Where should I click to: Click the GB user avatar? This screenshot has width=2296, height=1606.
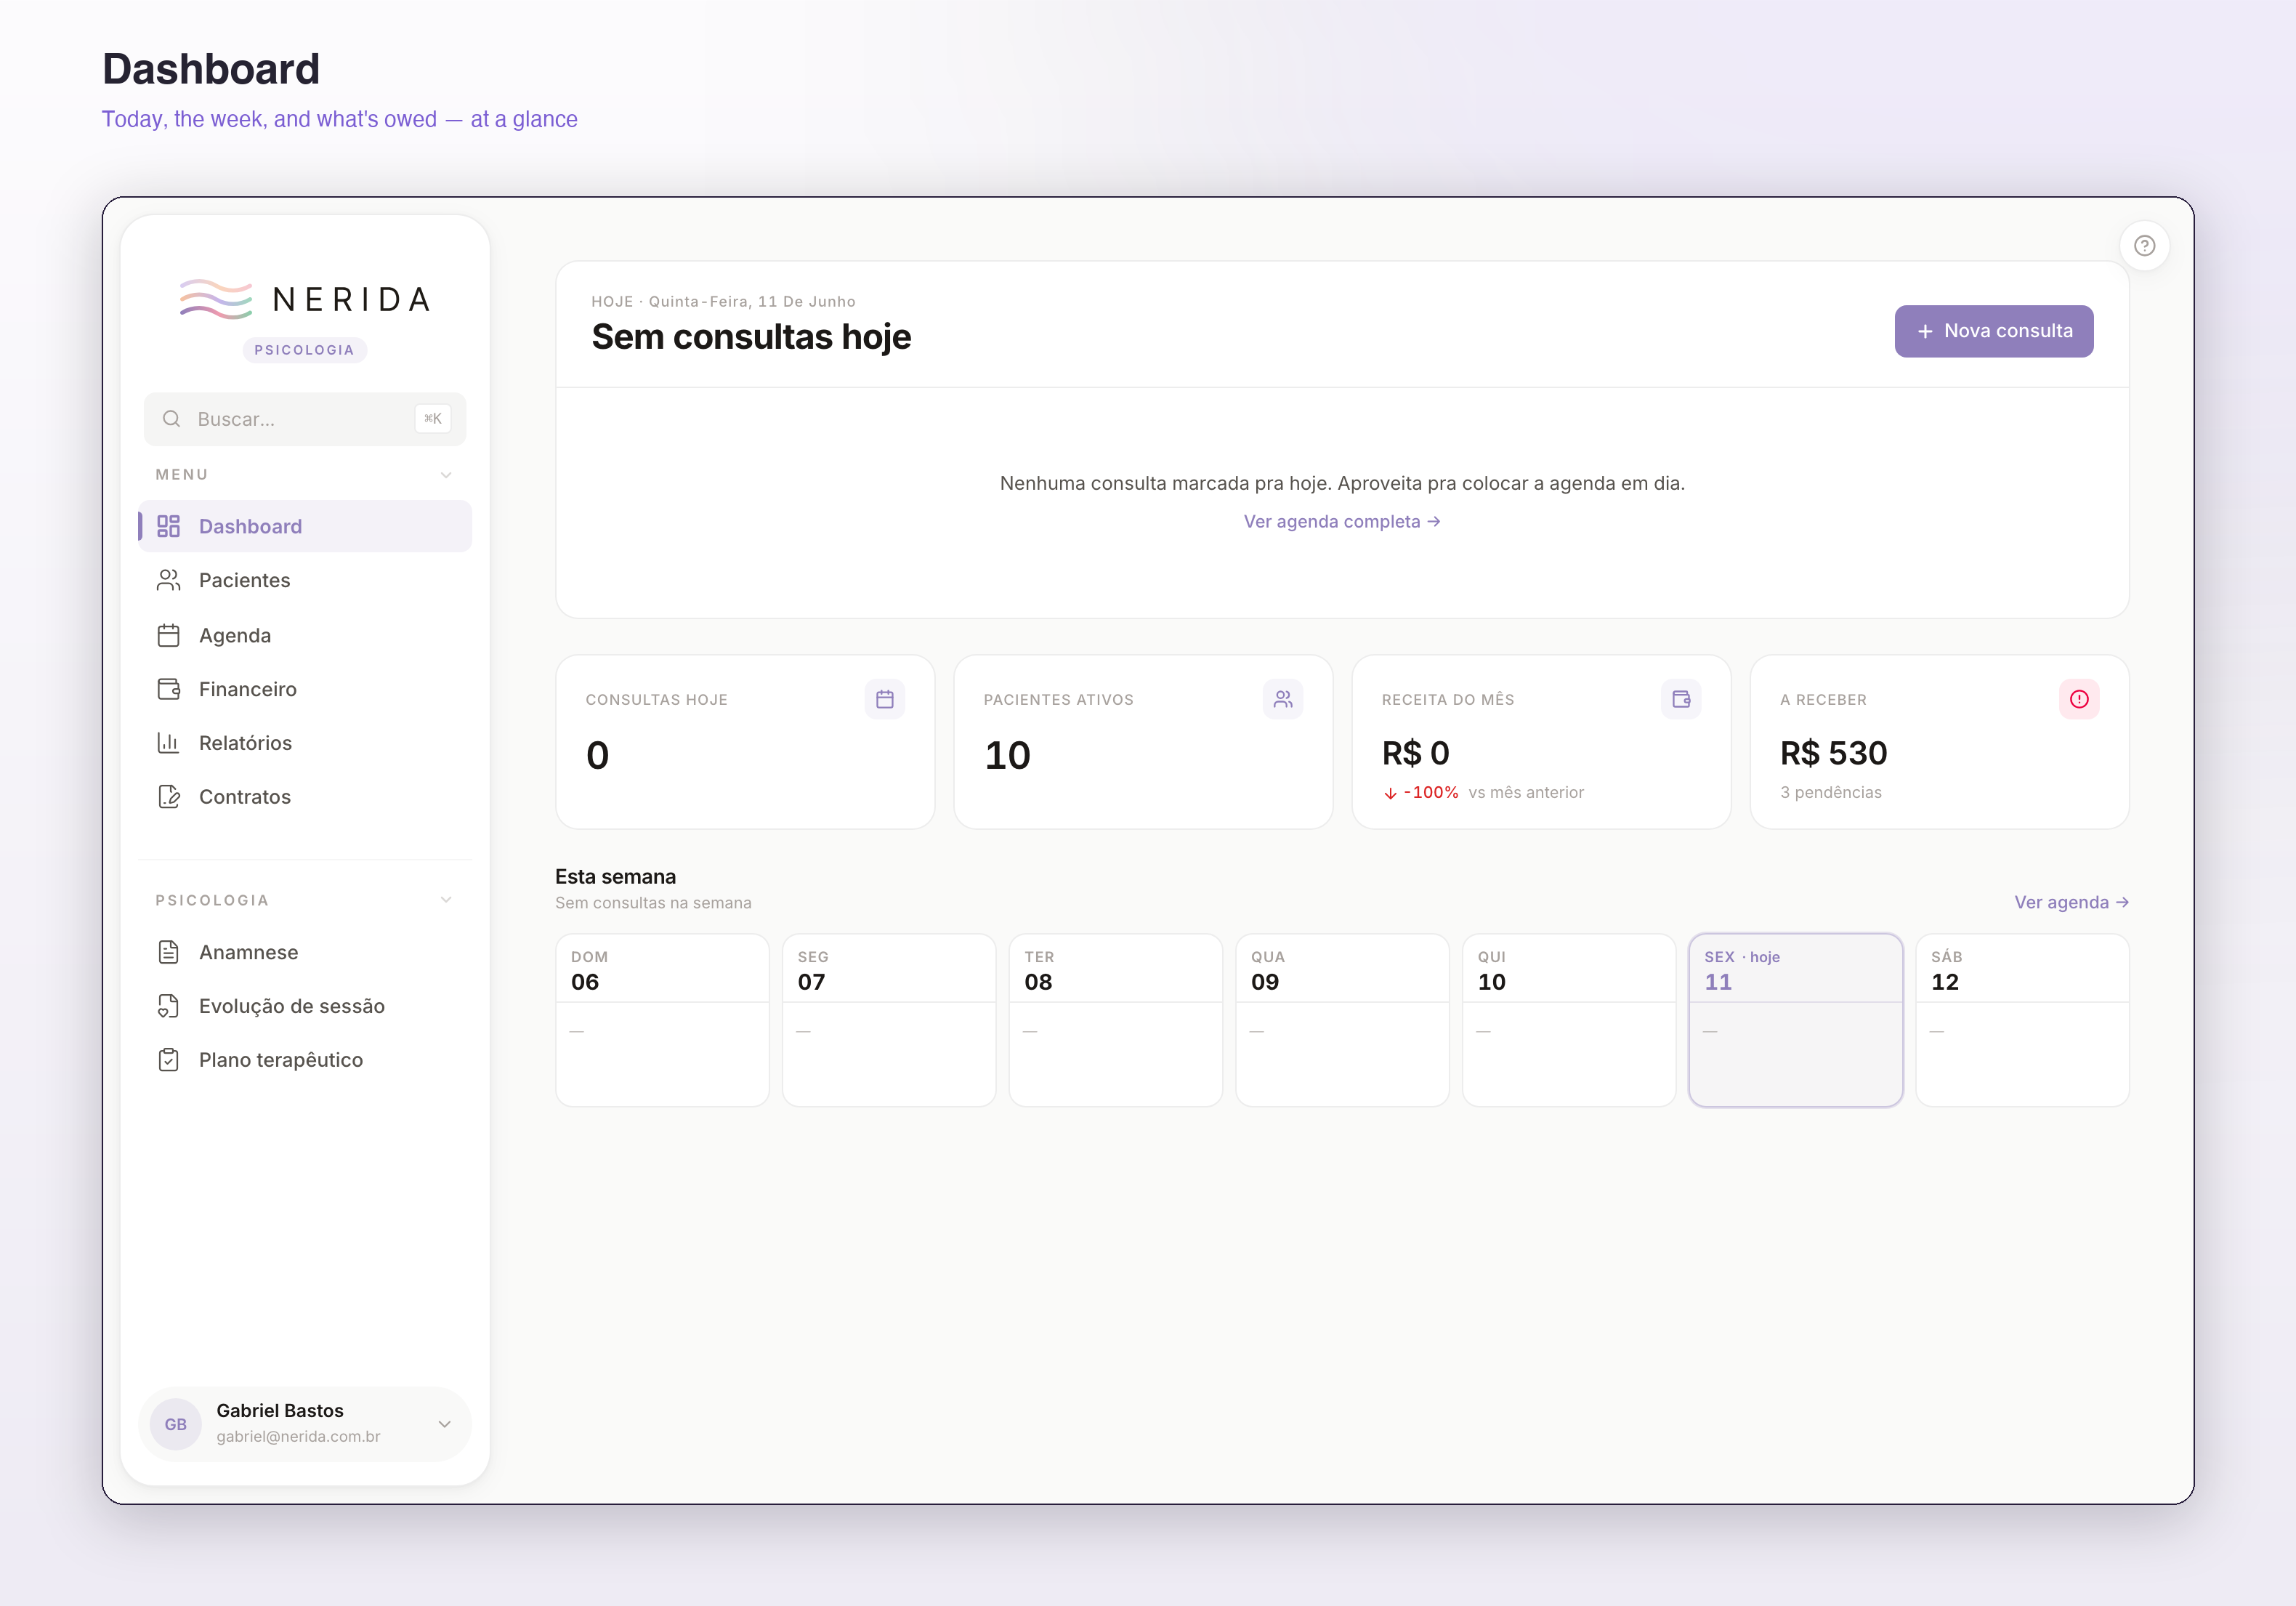tap(176, 1424)
